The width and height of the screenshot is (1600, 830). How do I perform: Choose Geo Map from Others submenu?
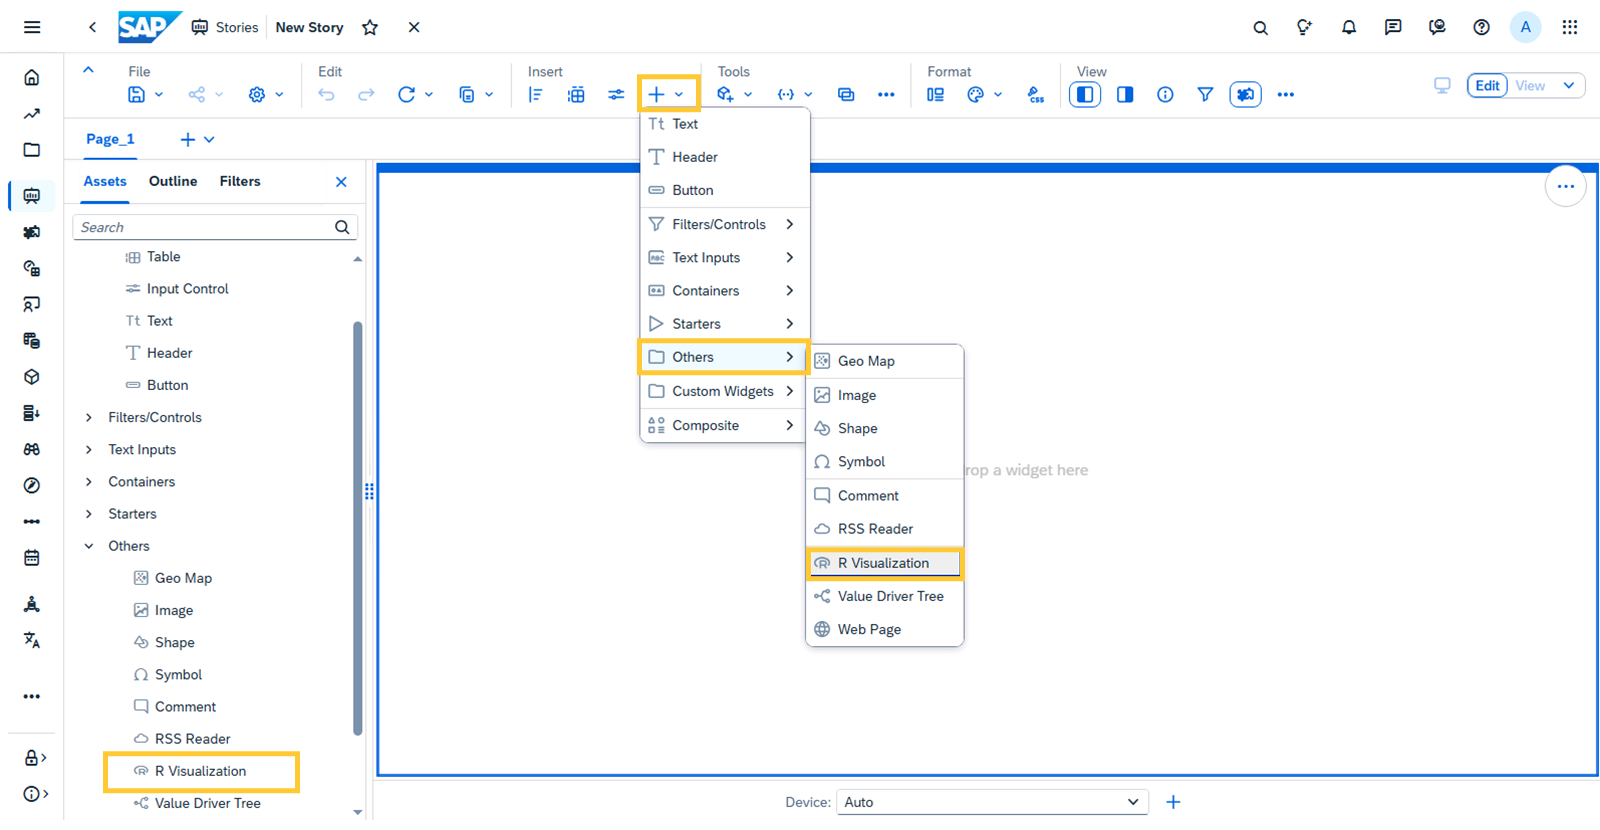[884, 361]
